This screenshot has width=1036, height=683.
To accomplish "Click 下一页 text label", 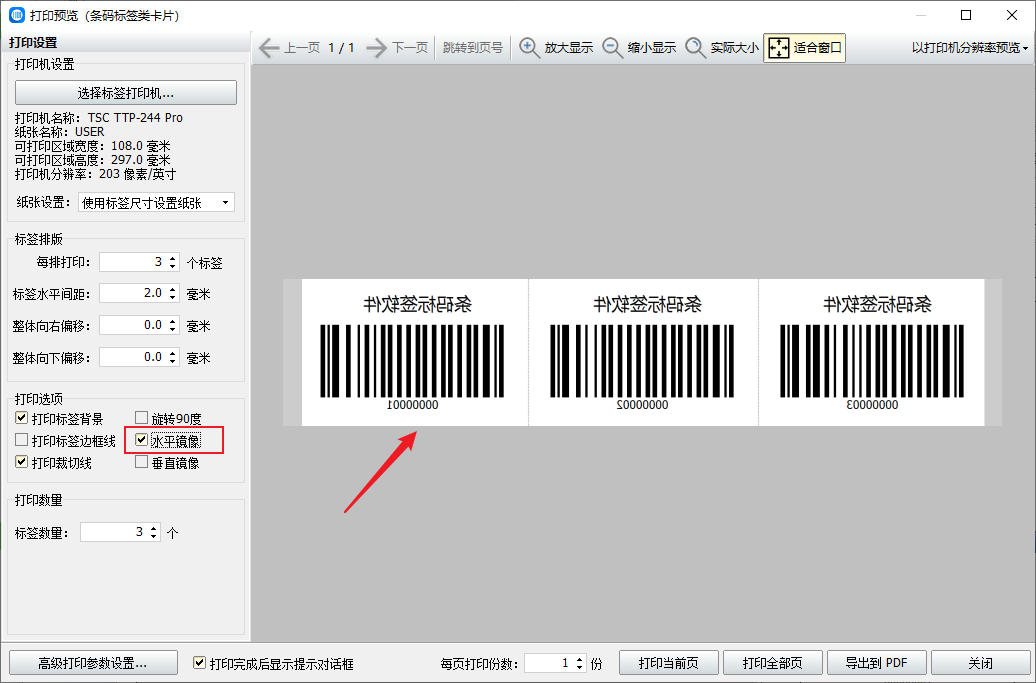I will point(410,48).
